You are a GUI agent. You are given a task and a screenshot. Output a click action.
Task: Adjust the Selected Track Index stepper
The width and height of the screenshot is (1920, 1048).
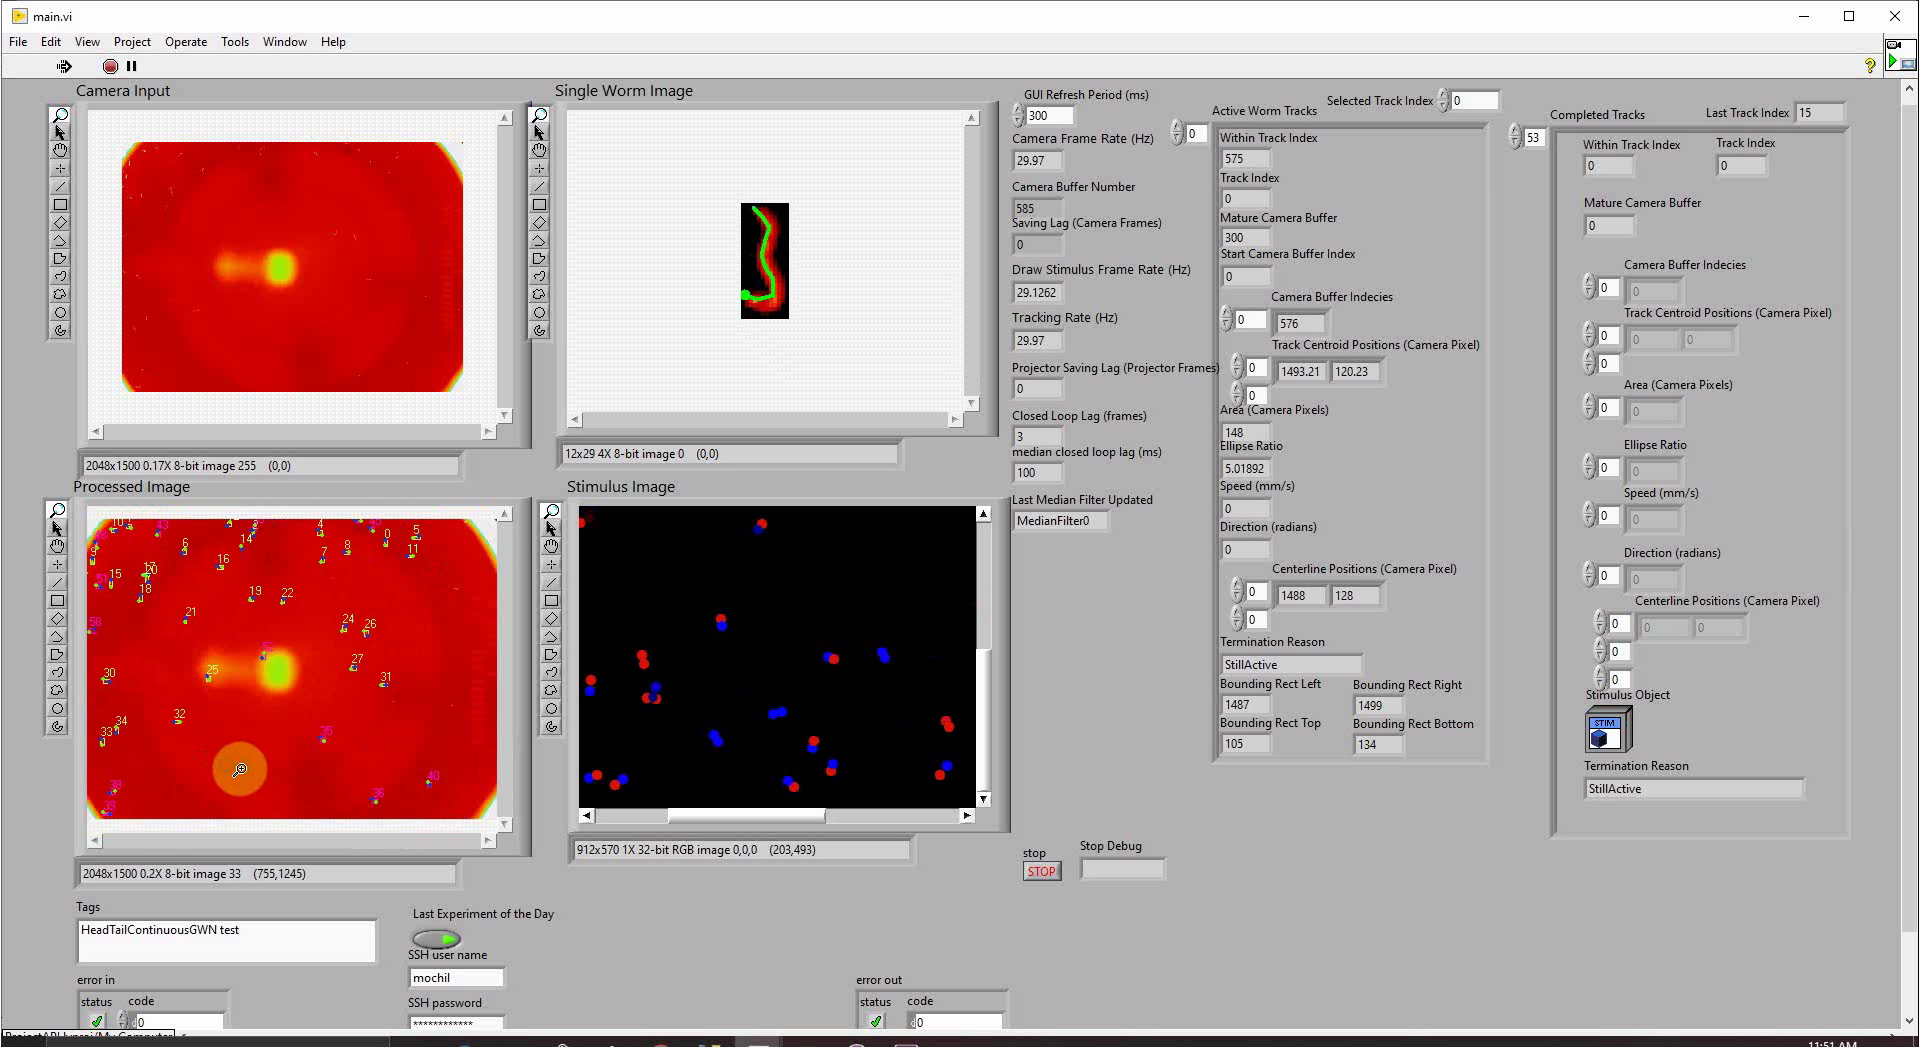pyautogui.click(x=1442, y=100)
